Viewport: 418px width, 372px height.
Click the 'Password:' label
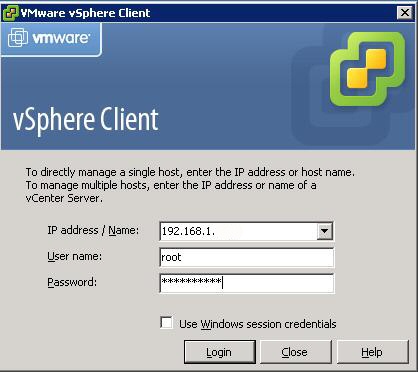pyautogui.click(x=72, y=282)
